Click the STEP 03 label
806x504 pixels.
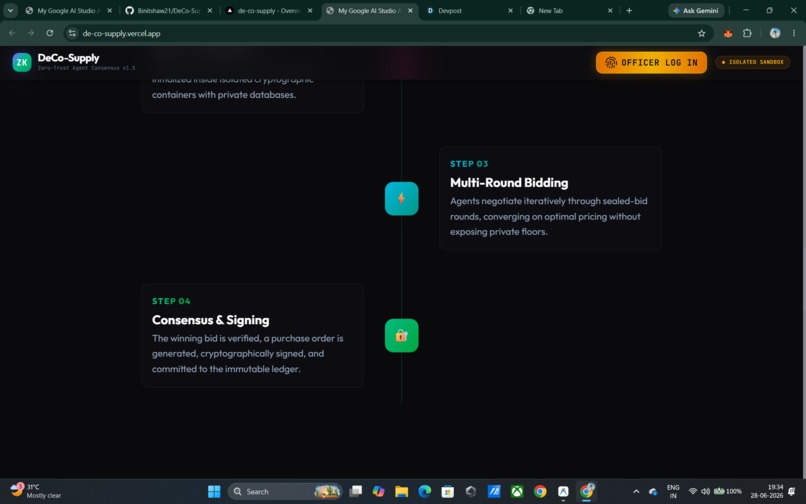(469, 164)
